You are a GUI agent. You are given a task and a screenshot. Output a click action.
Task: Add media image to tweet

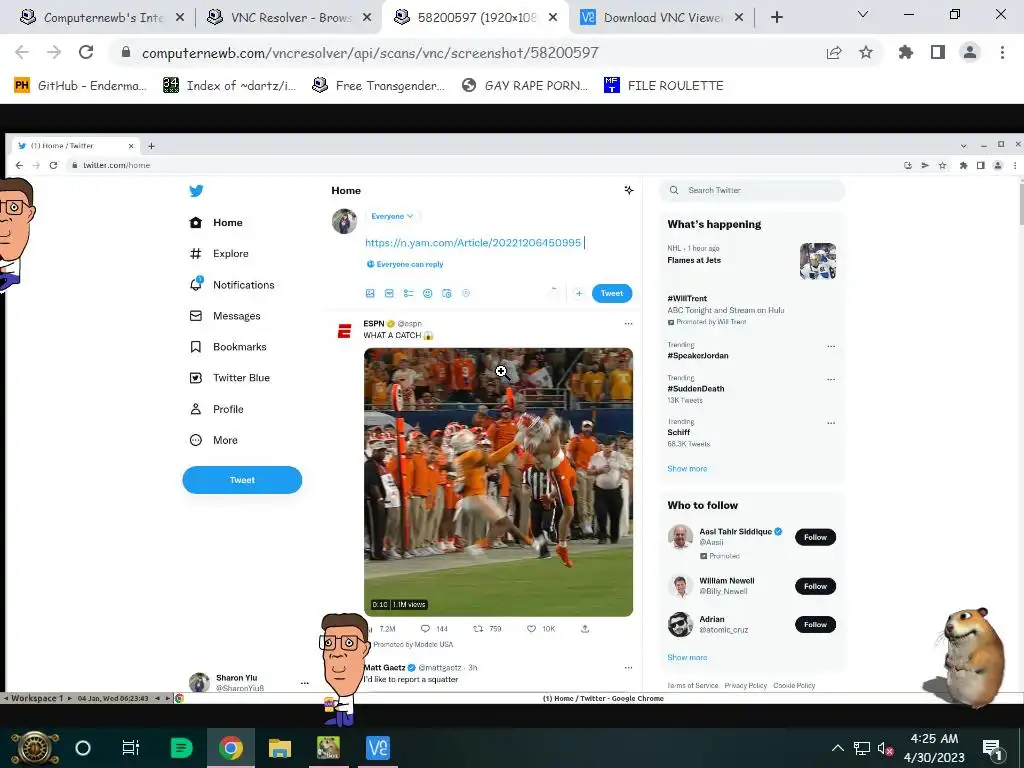[370, 293]
